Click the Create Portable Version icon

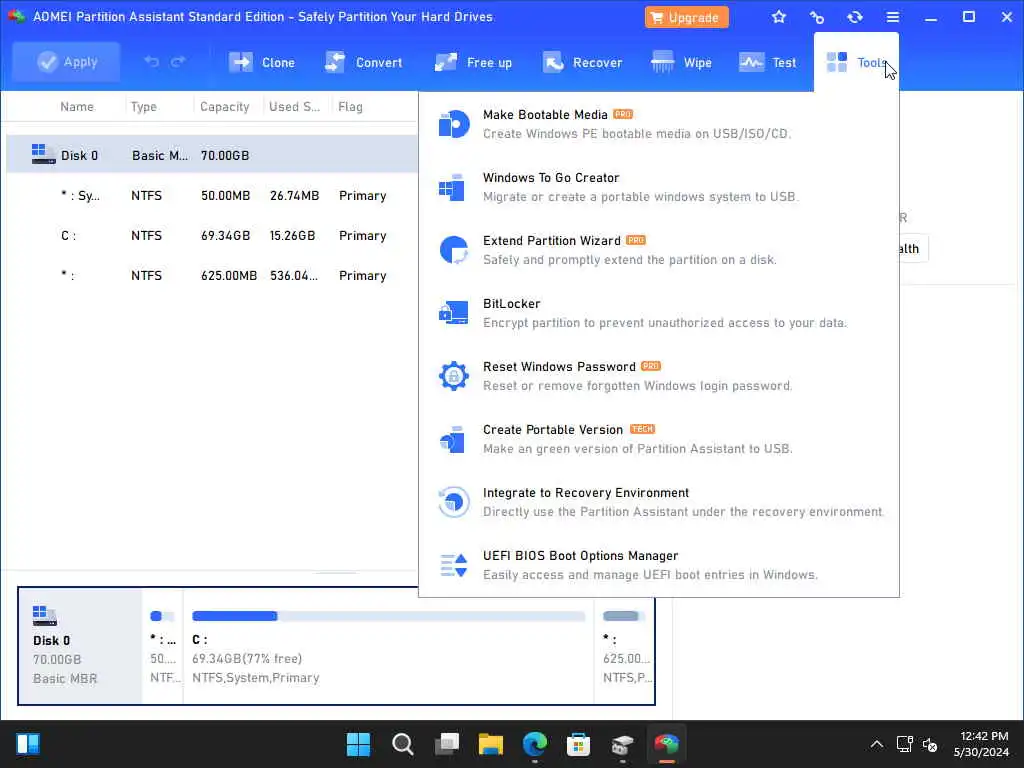click(x=452, y=440)
